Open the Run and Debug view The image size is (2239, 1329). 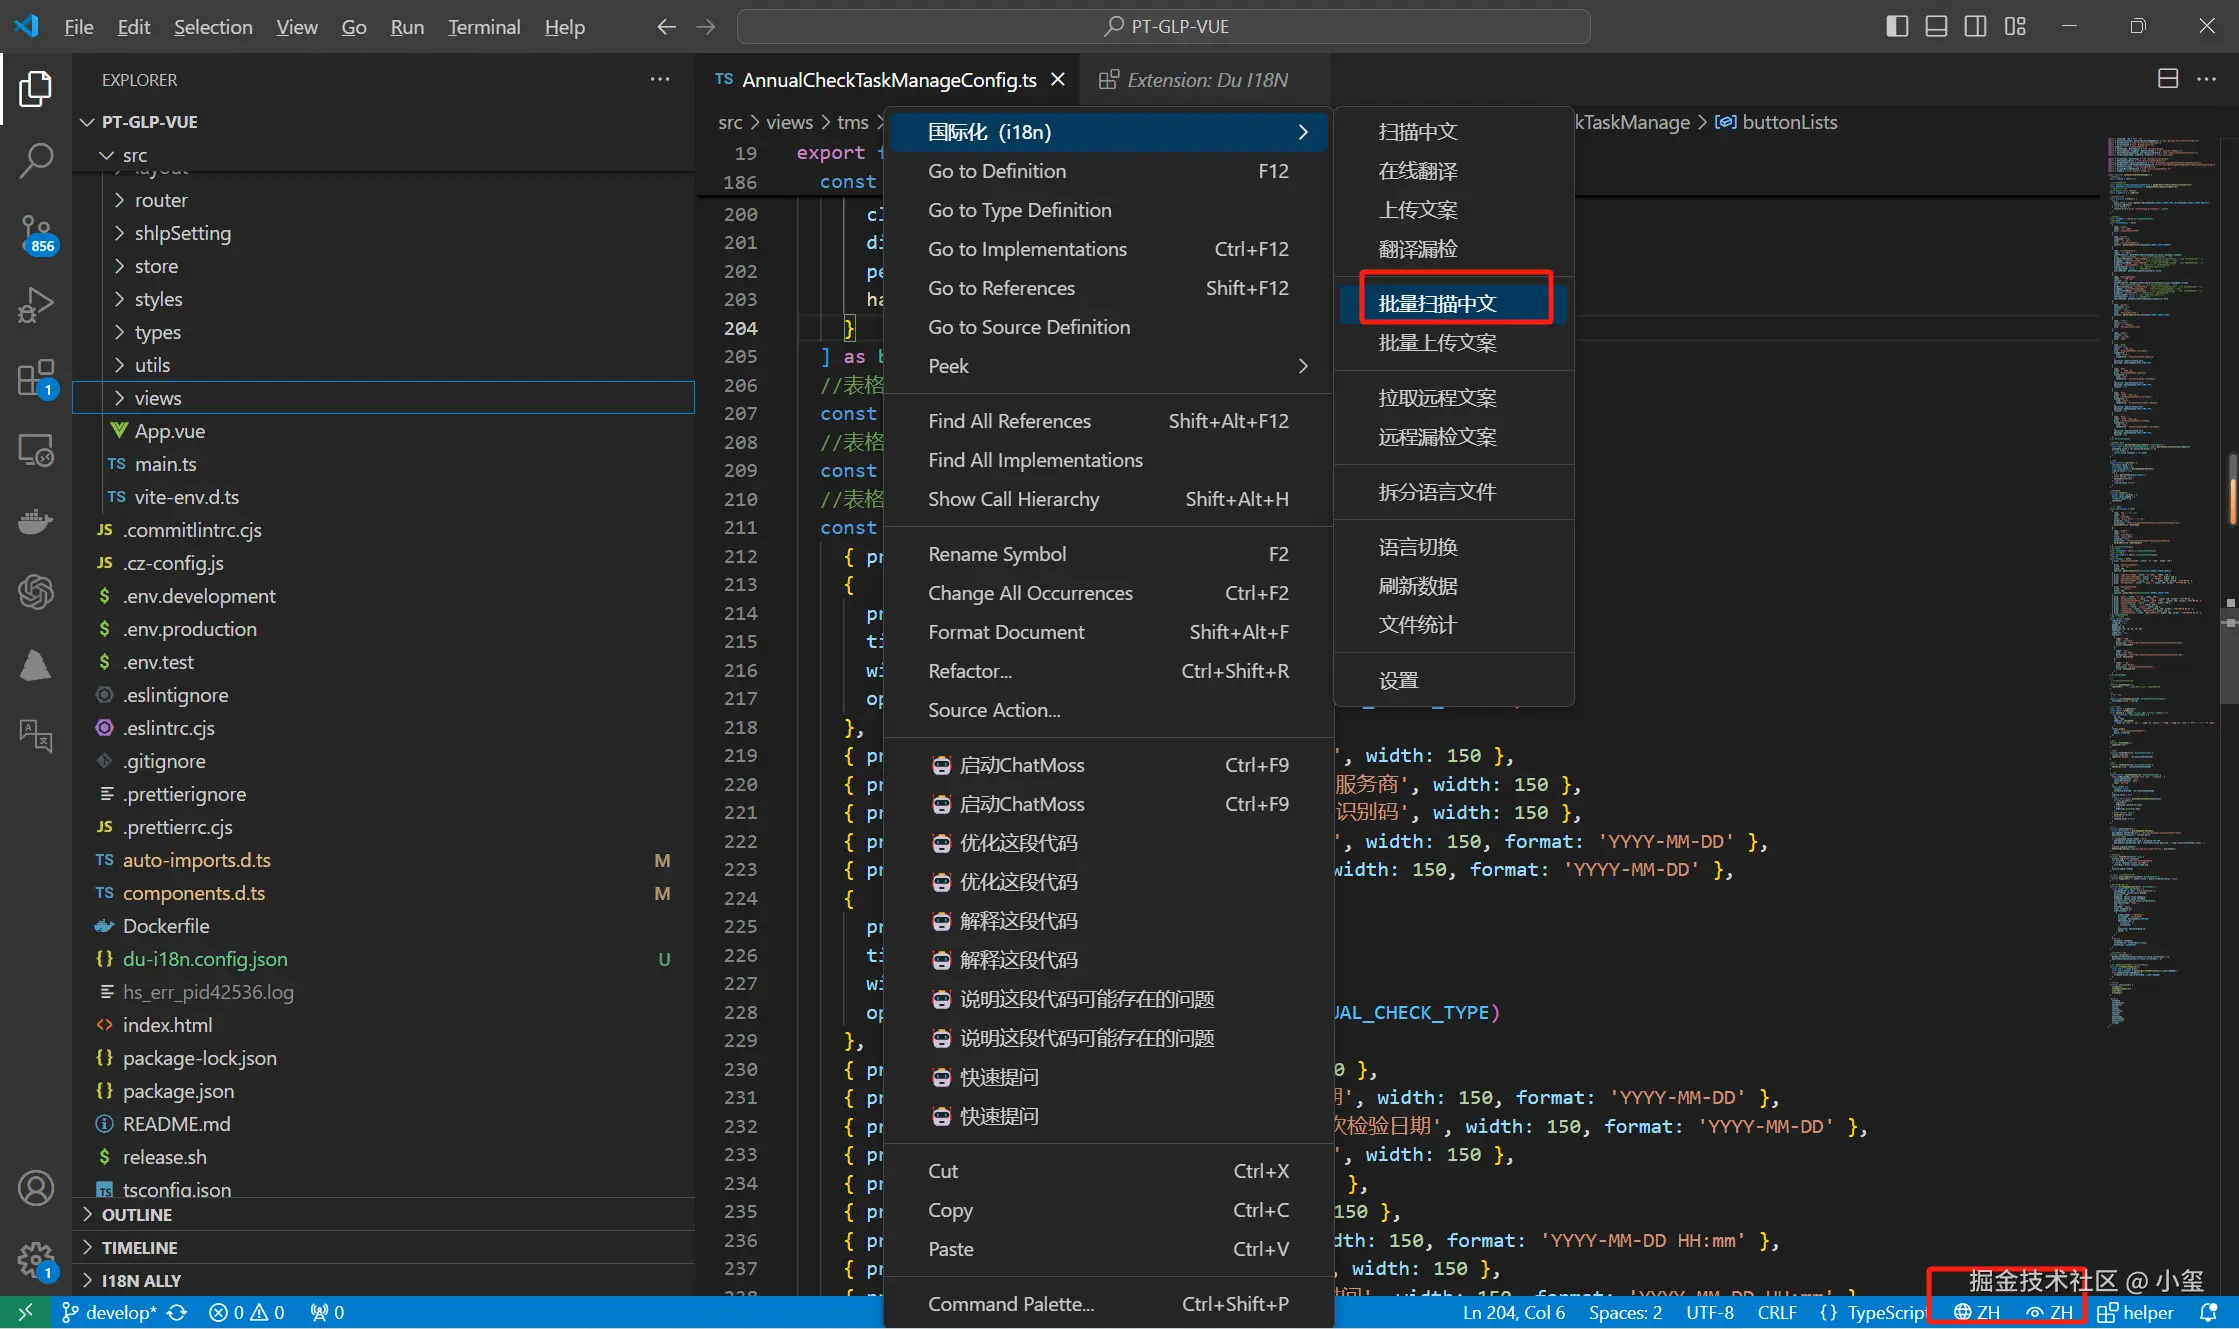pos(36,305)
